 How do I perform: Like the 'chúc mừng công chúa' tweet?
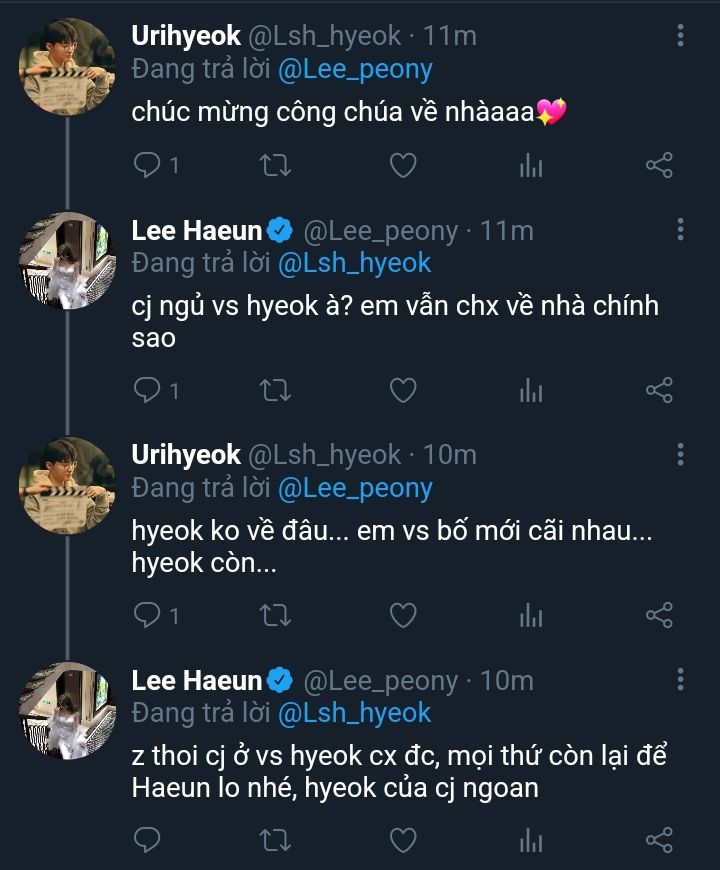[402, 166]
